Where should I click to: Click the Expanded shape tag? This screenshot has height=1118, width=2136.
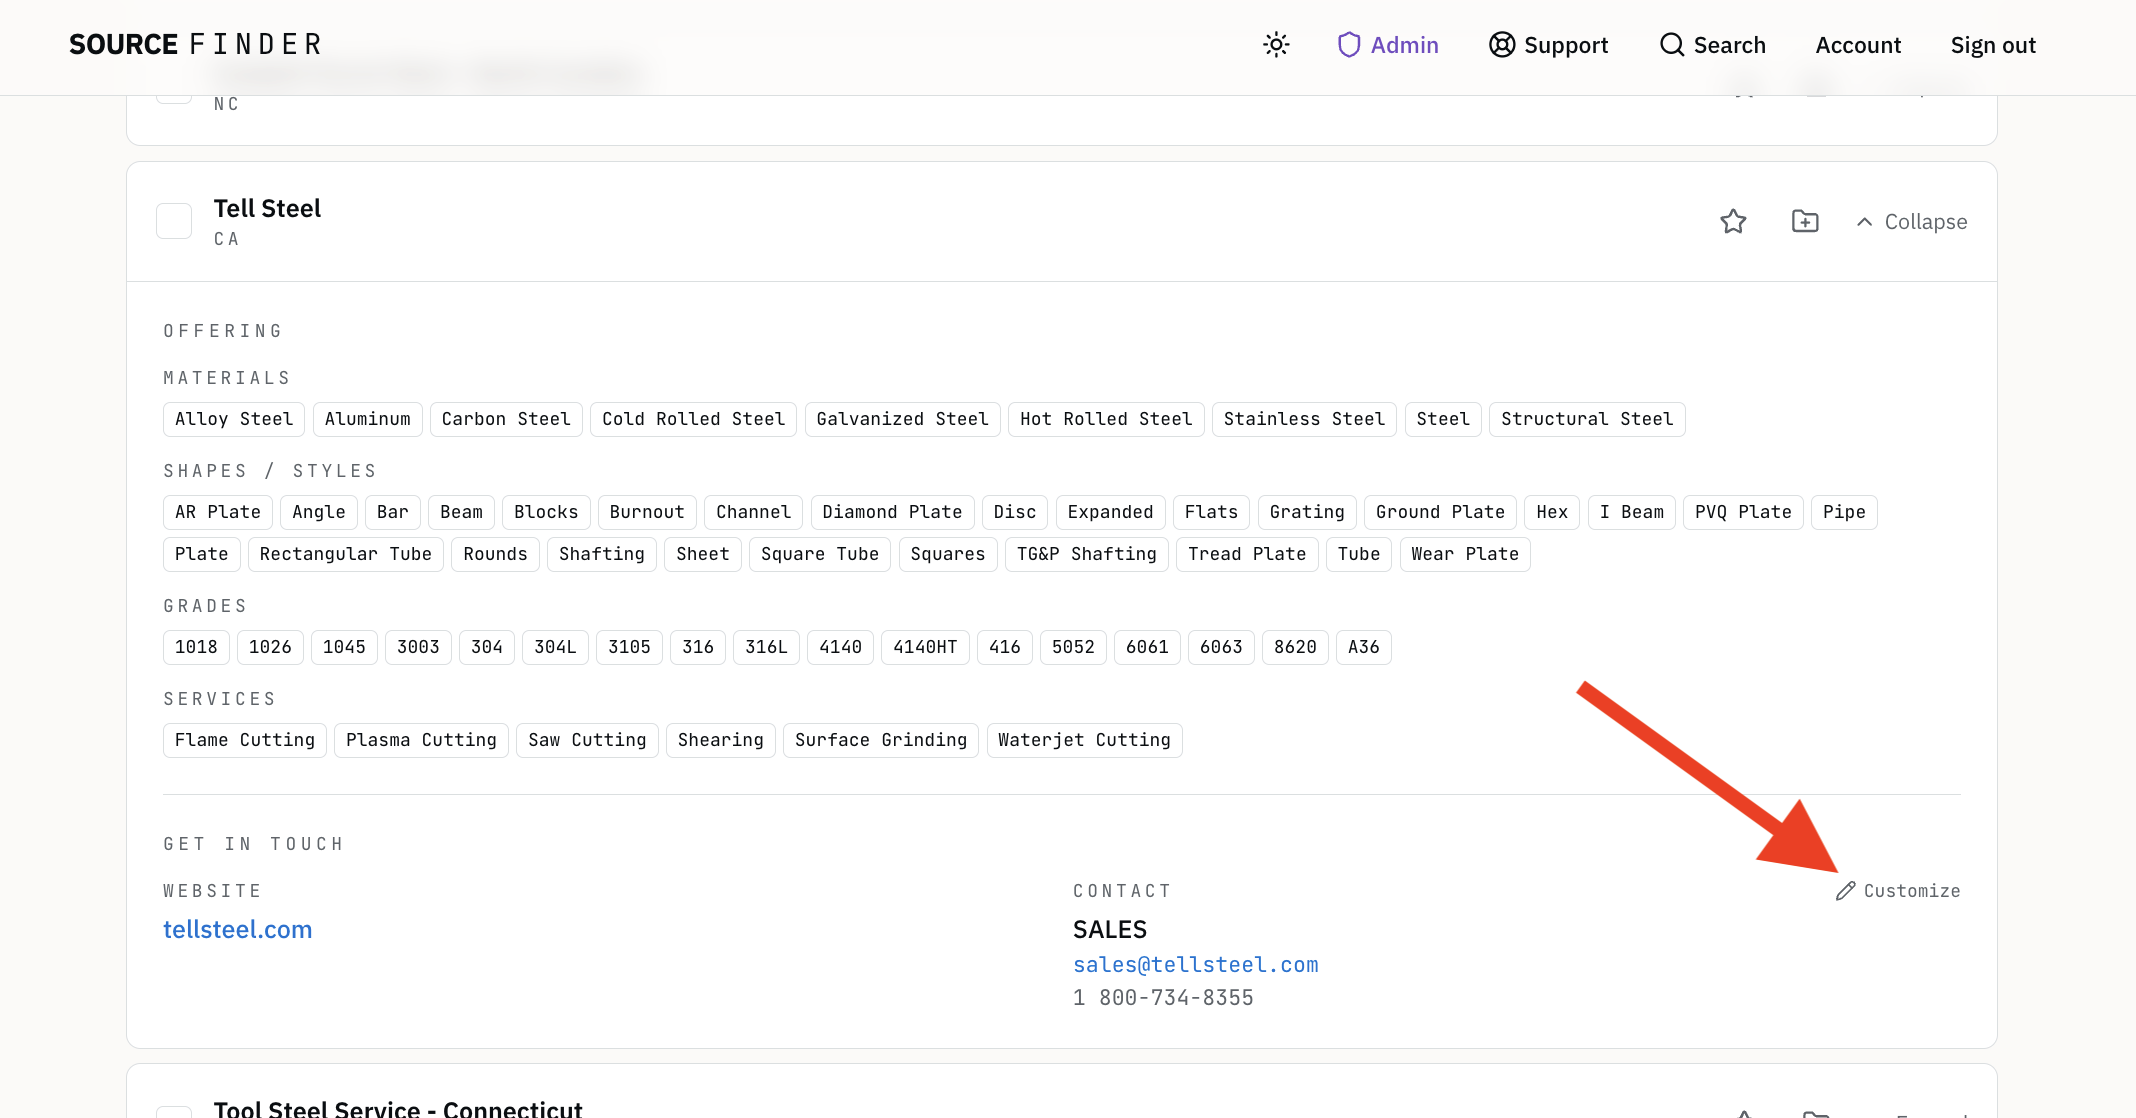coord(1110,512)
